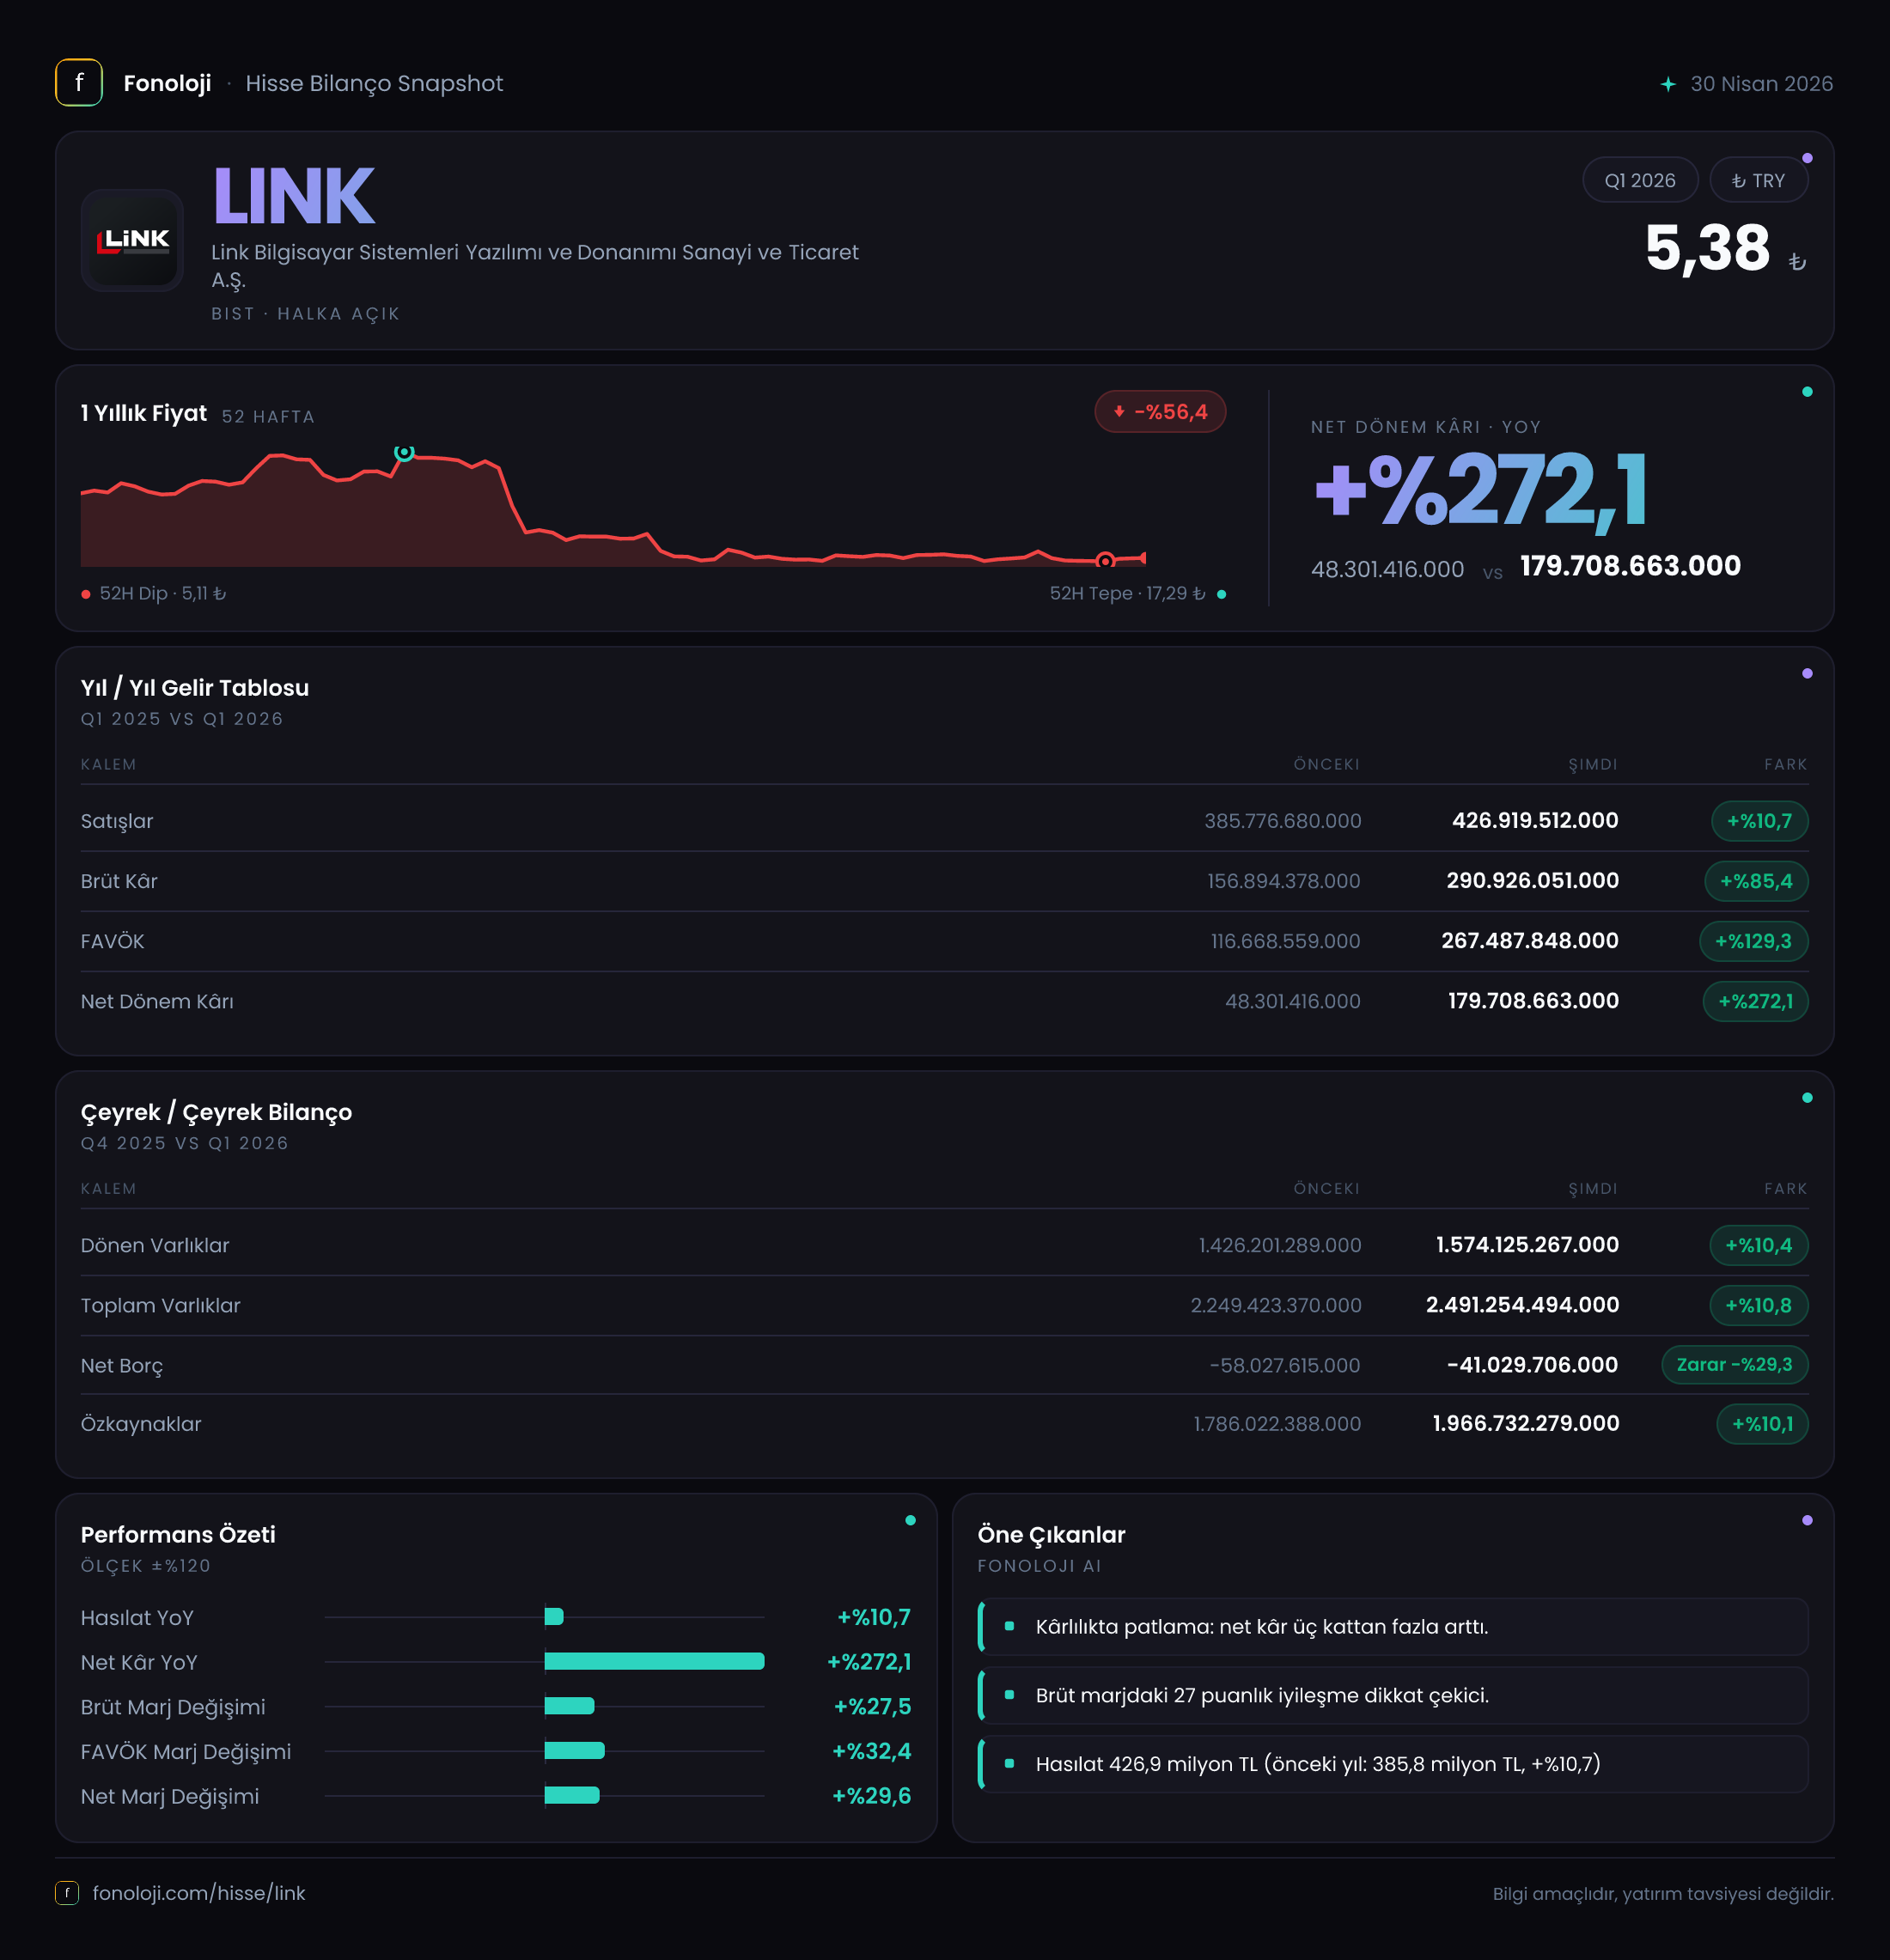This screenshot has width=1890, height=1960.
Task: Click the Fonoloji f logo in header
Action: click(x=79, y=83)
